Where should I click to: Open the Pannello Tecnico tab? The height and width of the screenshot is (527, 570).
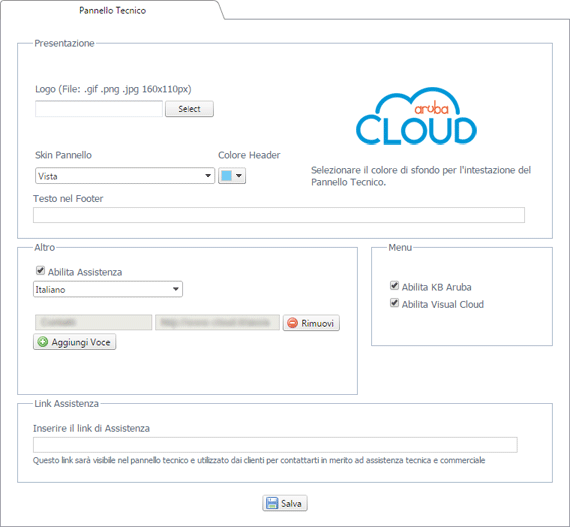112,10
